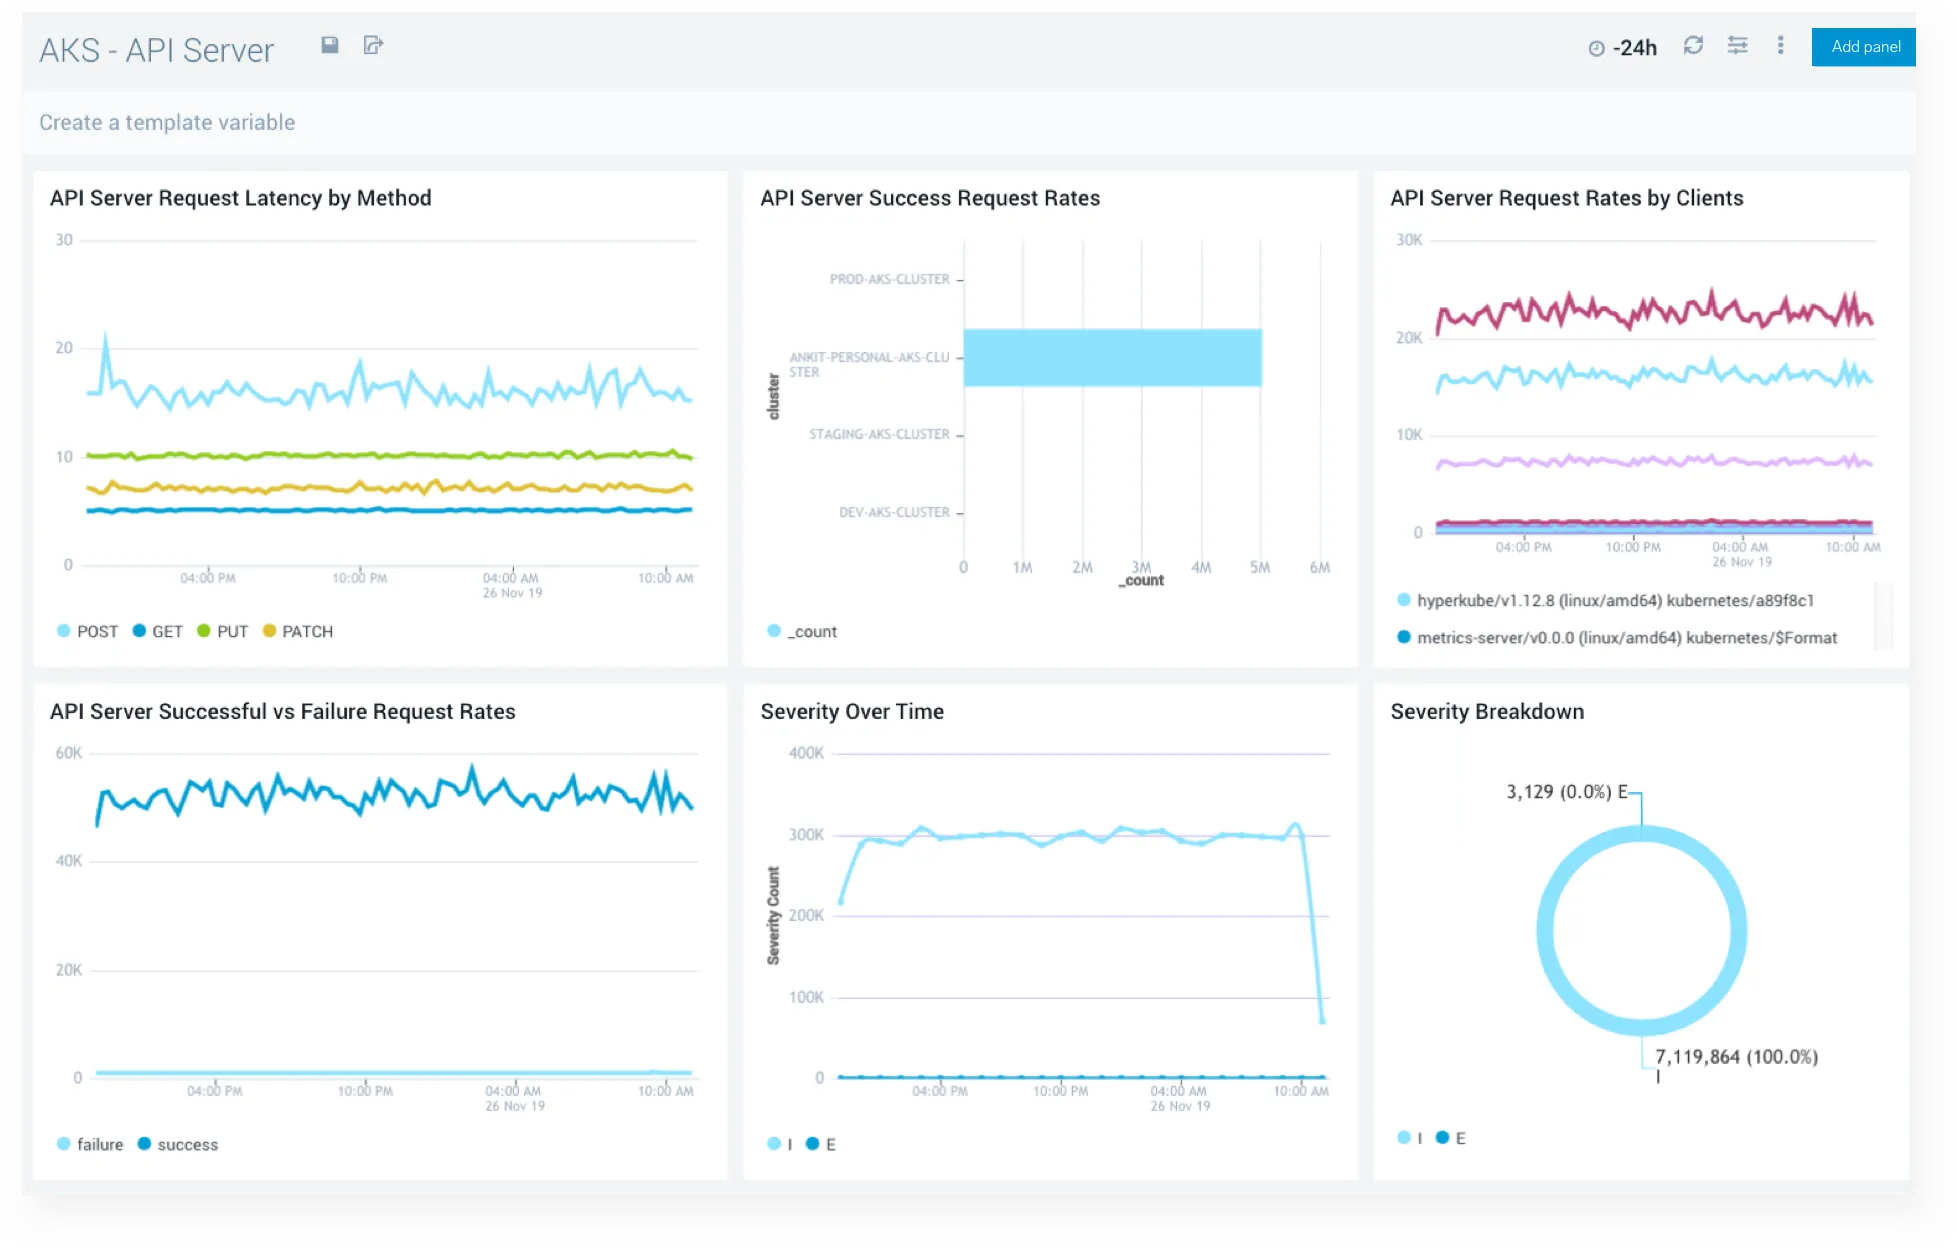Screen dimensions: 1957x1247
Task: Click the refresh dashboard icon
Action: [1693, 45]
